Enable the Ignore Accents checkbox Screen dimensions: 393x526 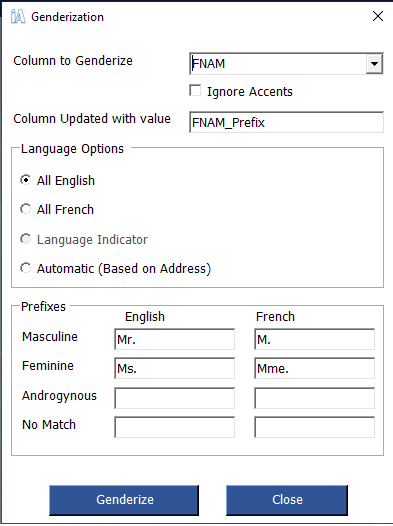tap(195, 91)
